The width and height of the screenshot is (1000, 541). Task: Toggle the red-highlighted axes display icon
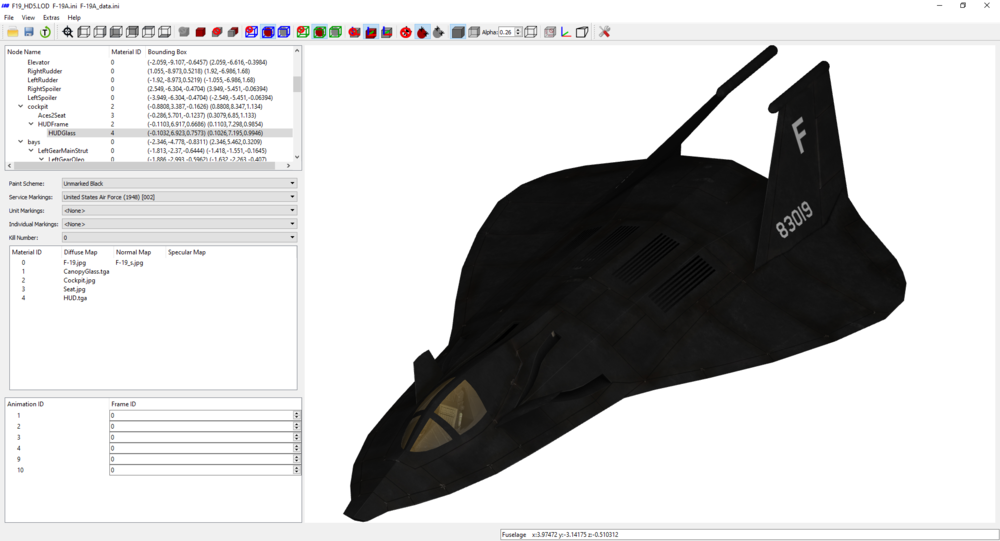(371, 32)
